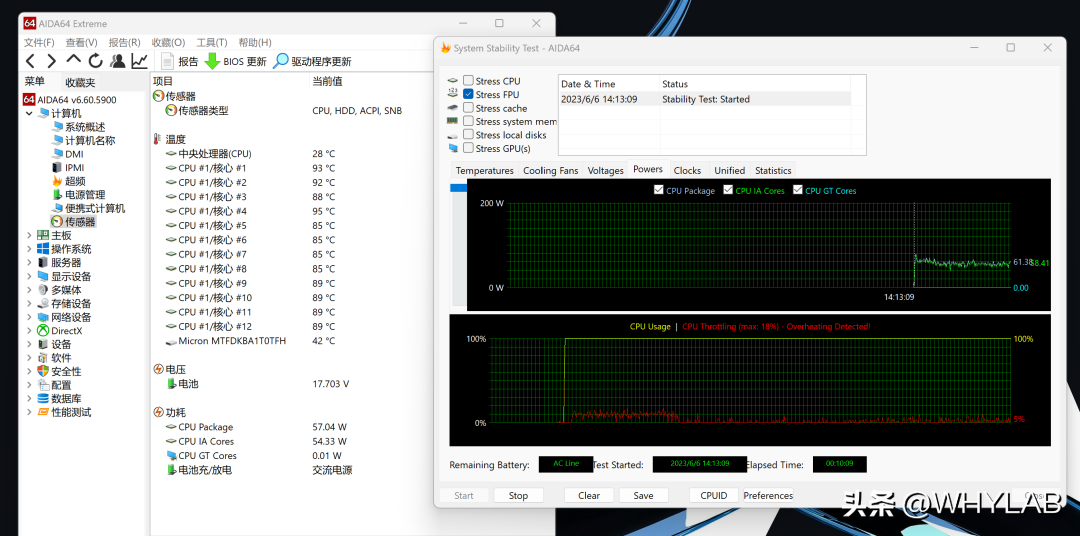This screenshot has height=536, width=1080.
Task: Switch to the Statistics tab
Action: (x=773, y=170)
